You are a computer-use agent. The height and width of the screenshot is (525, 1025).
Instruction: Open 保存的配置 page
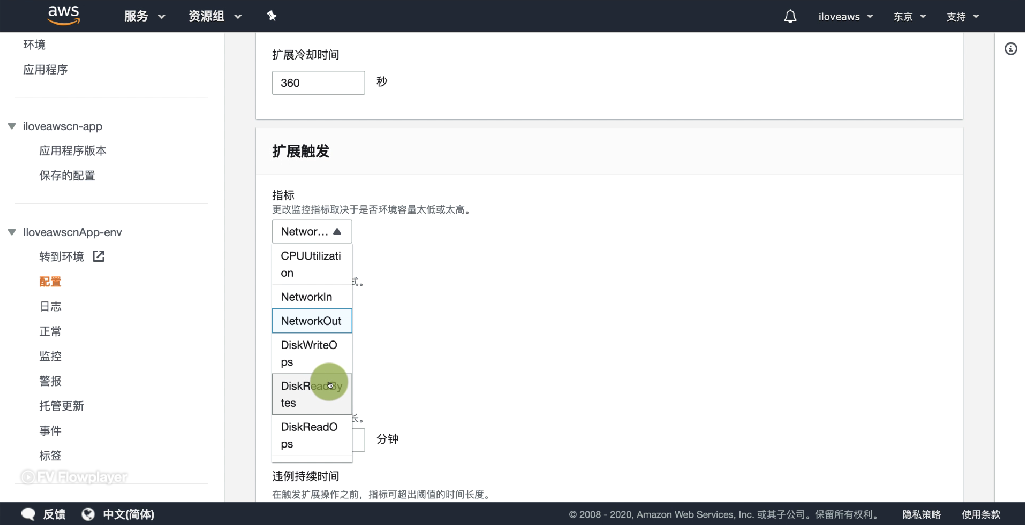(x=67, y=175)
